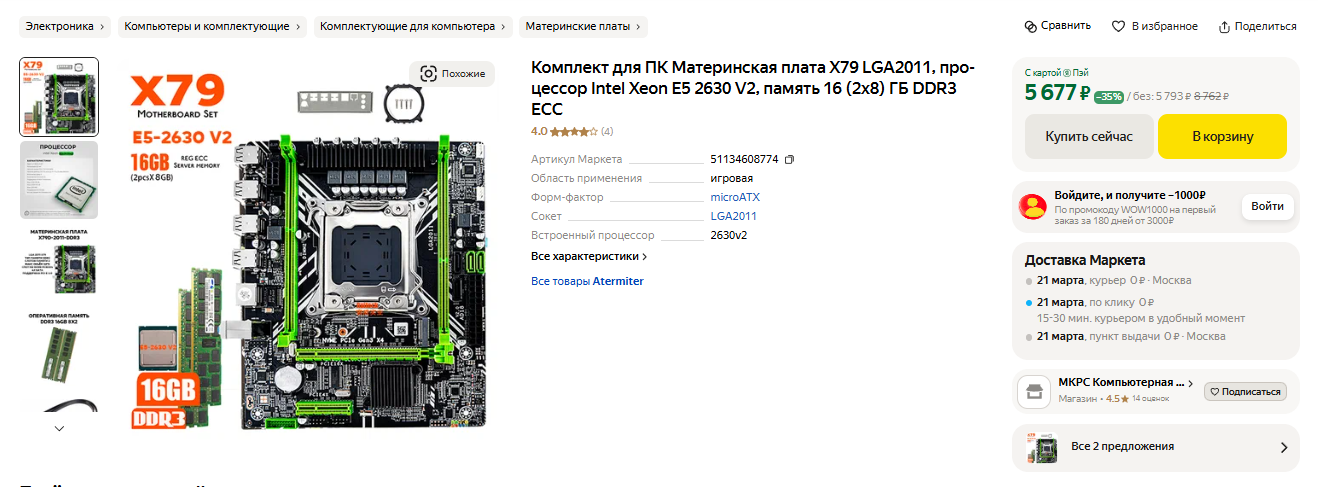Click the Подписаться subscribe button

point(1245,392)
